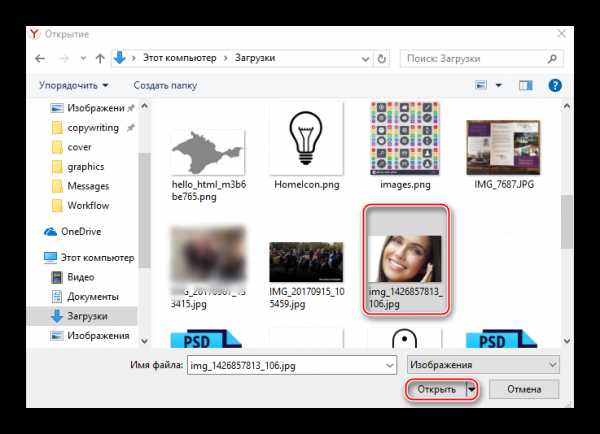Open the 'Упорядочить' menu
The width and height of the screenshot is (600, 434).
click(73, 85)
